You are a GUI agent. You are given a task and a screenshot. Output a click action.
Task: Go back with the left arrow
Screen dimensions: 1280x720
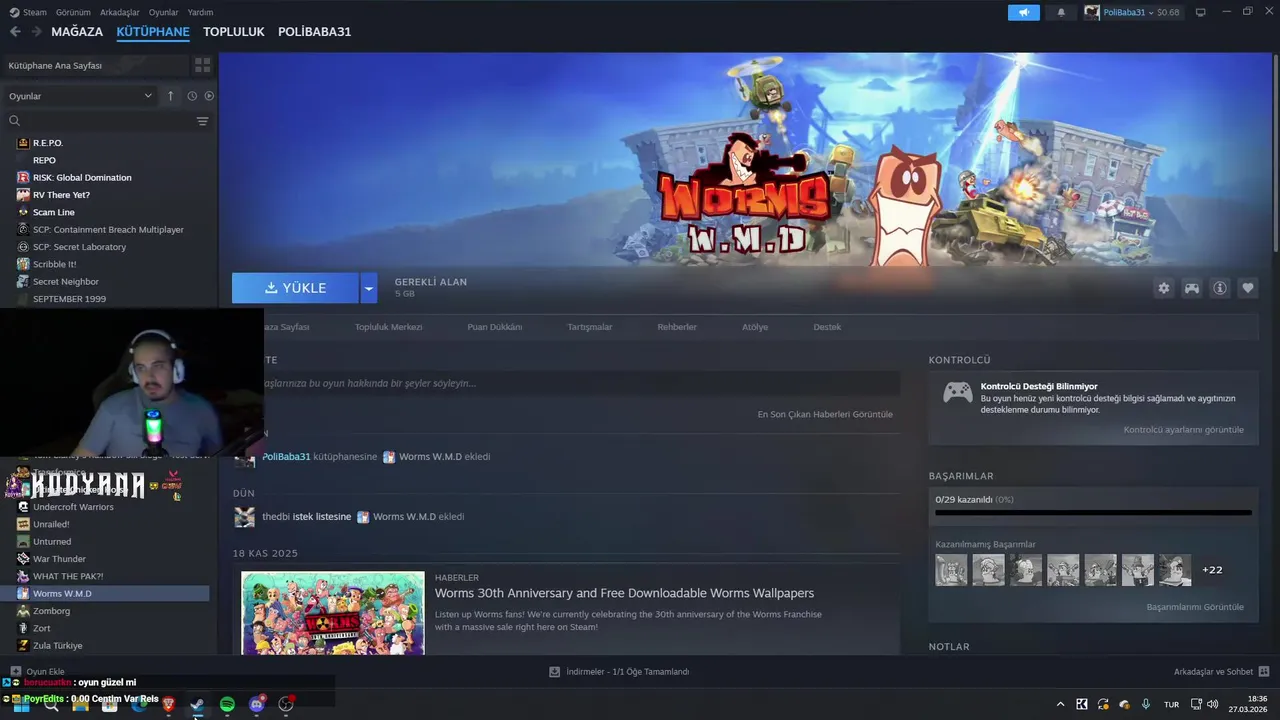[15, 32]
